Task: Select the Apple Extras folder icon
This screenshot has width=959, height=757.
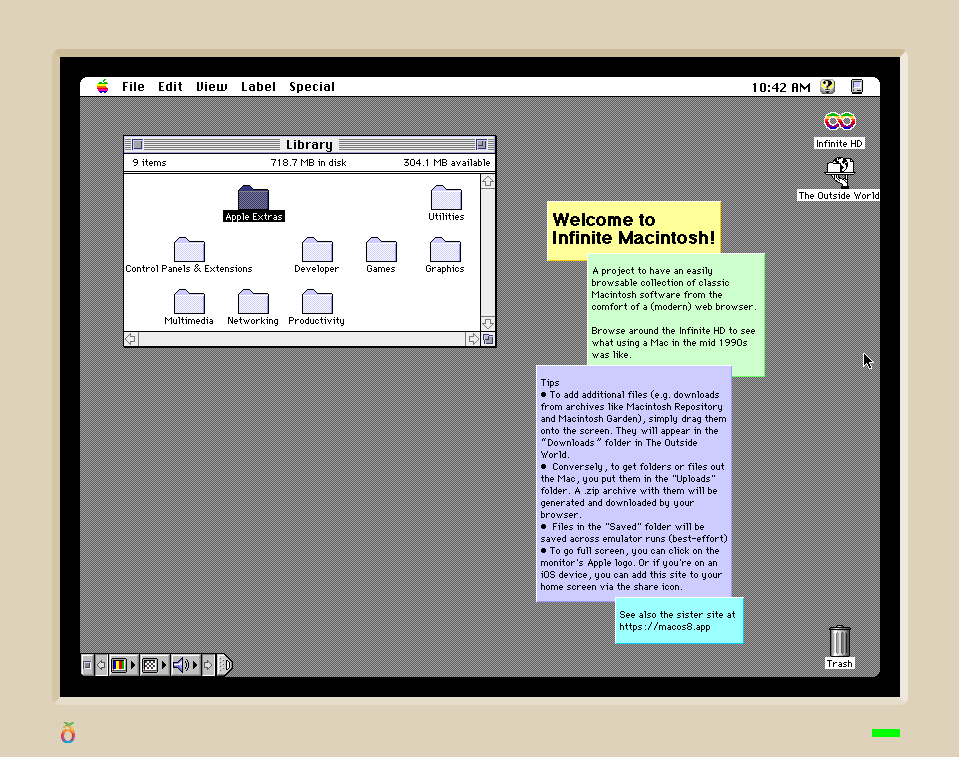Action: (253, 198)
